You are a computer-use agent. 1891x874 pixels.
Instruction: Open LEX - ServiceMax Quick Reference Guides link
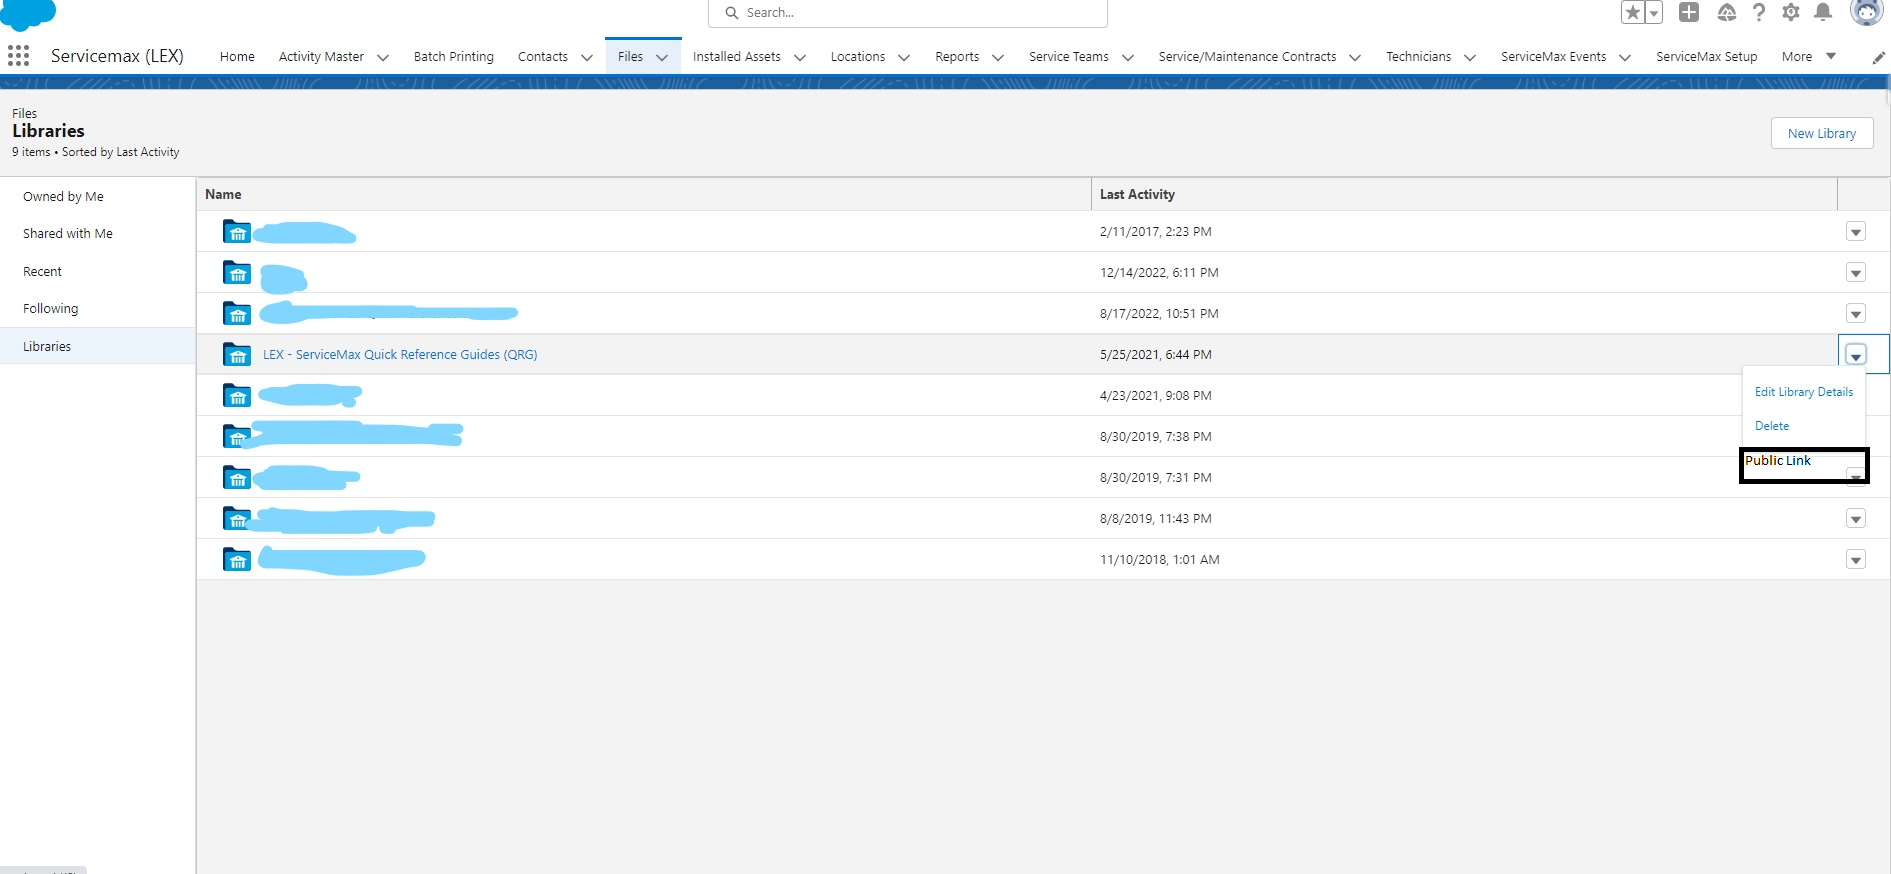(x=400, y=355)
